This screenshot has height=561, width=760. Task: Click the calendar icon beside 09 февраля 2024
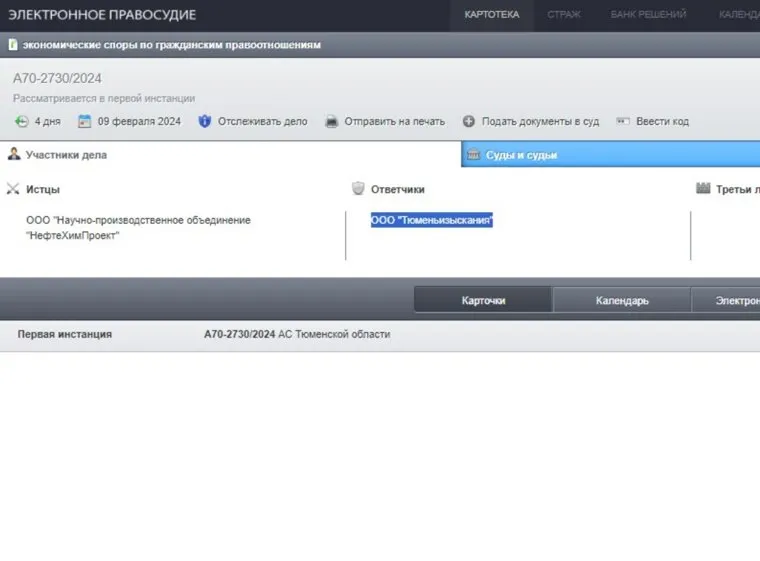coord(85,121)
